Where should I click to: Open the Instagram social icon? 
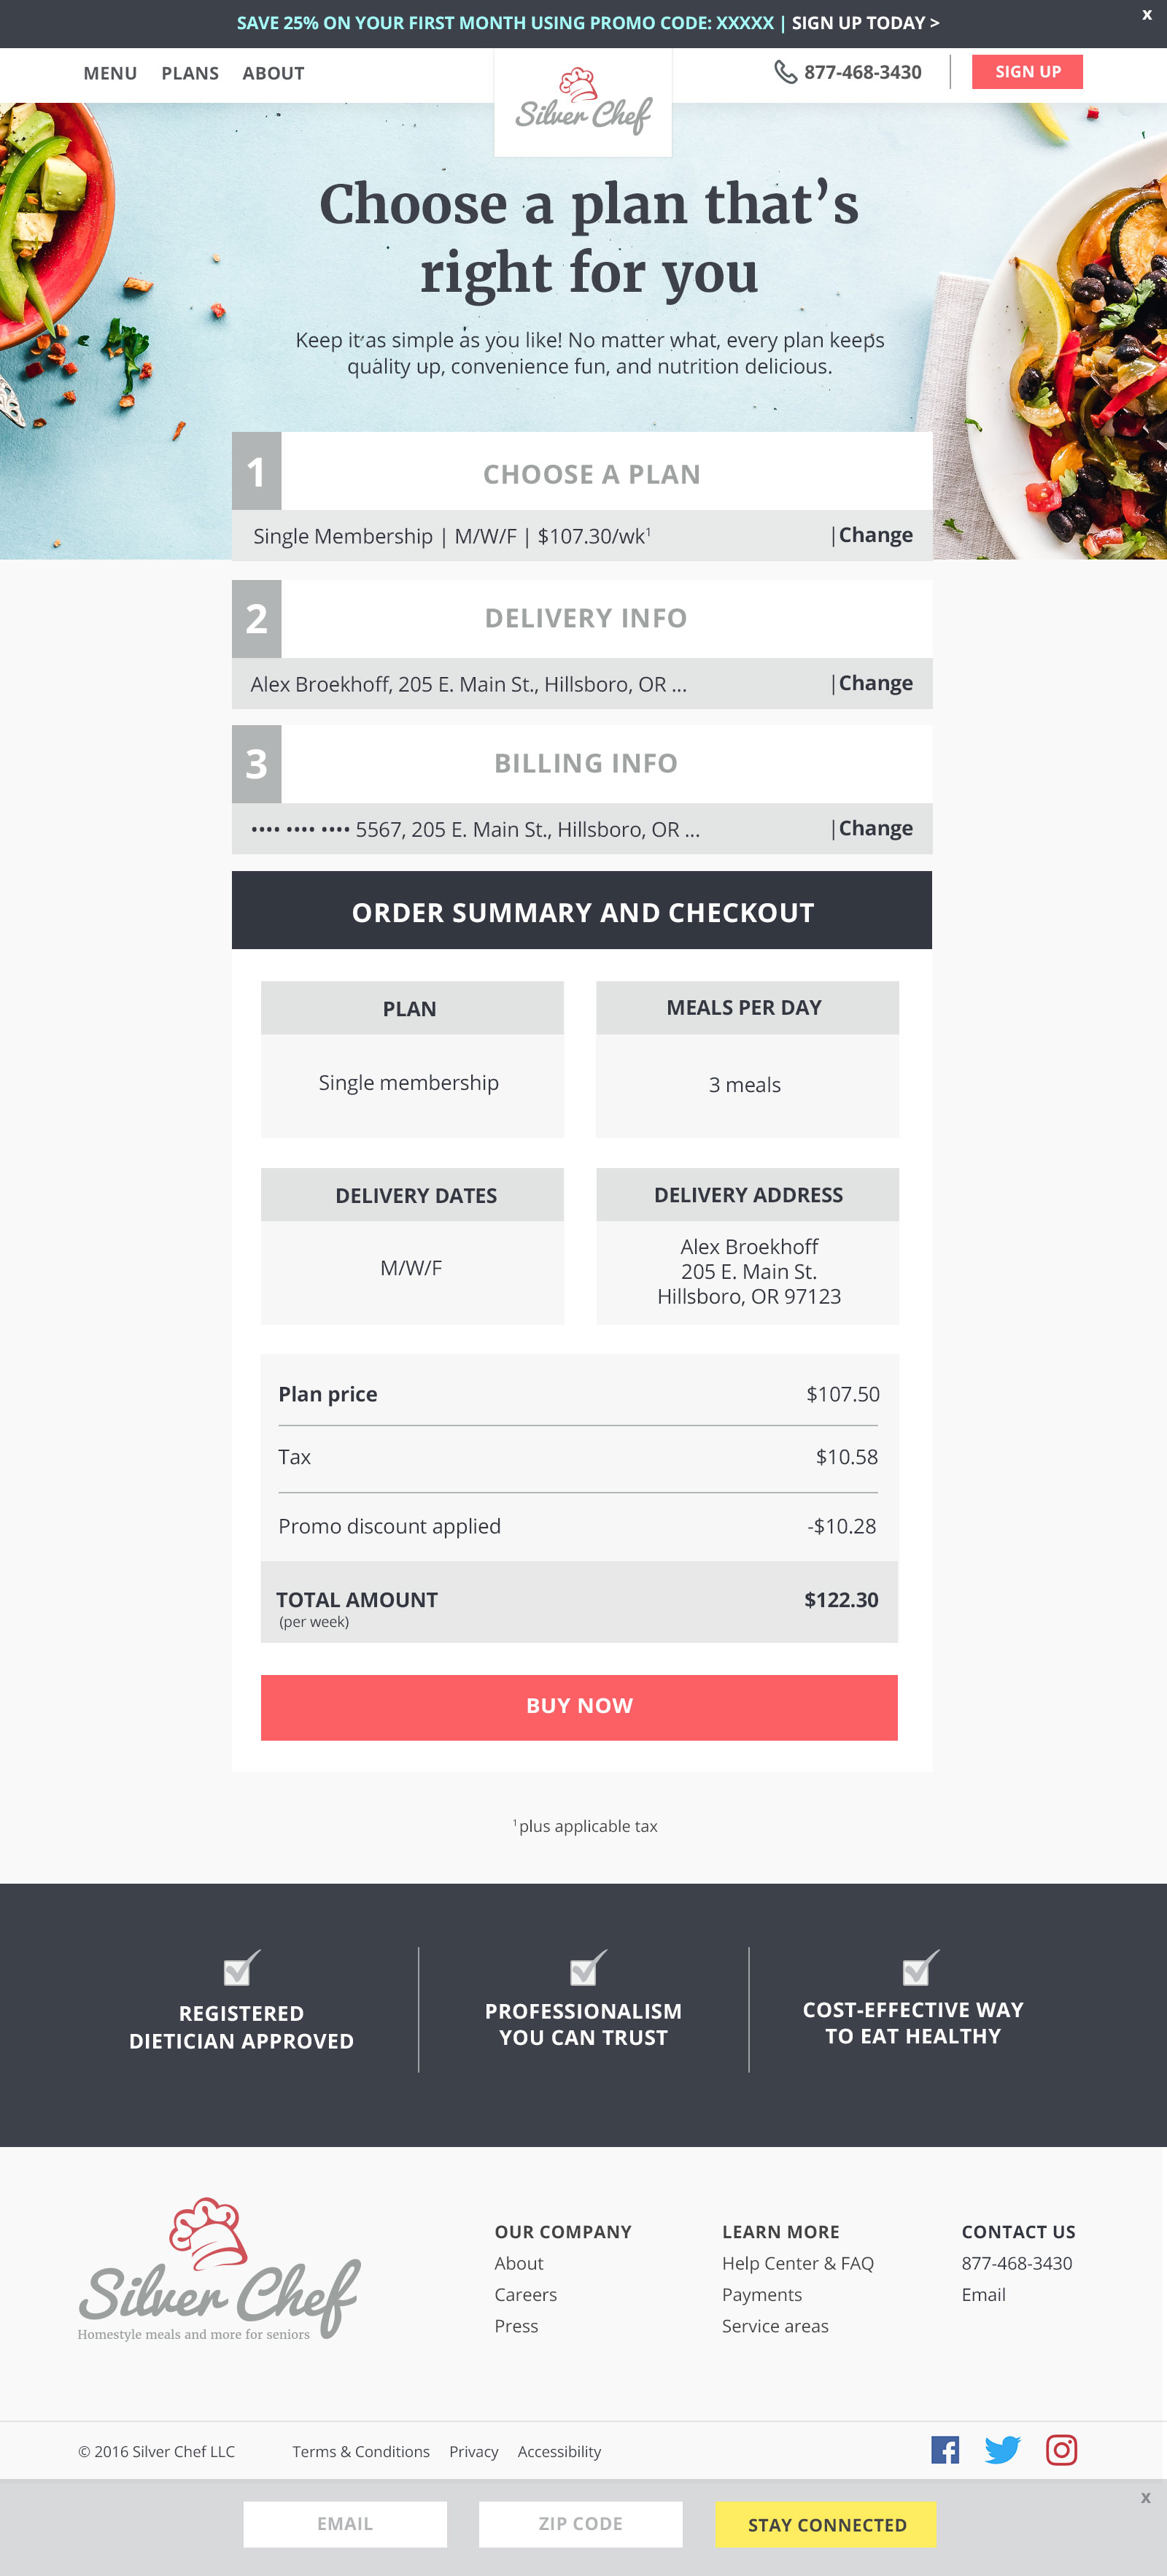(1061, 2450)
